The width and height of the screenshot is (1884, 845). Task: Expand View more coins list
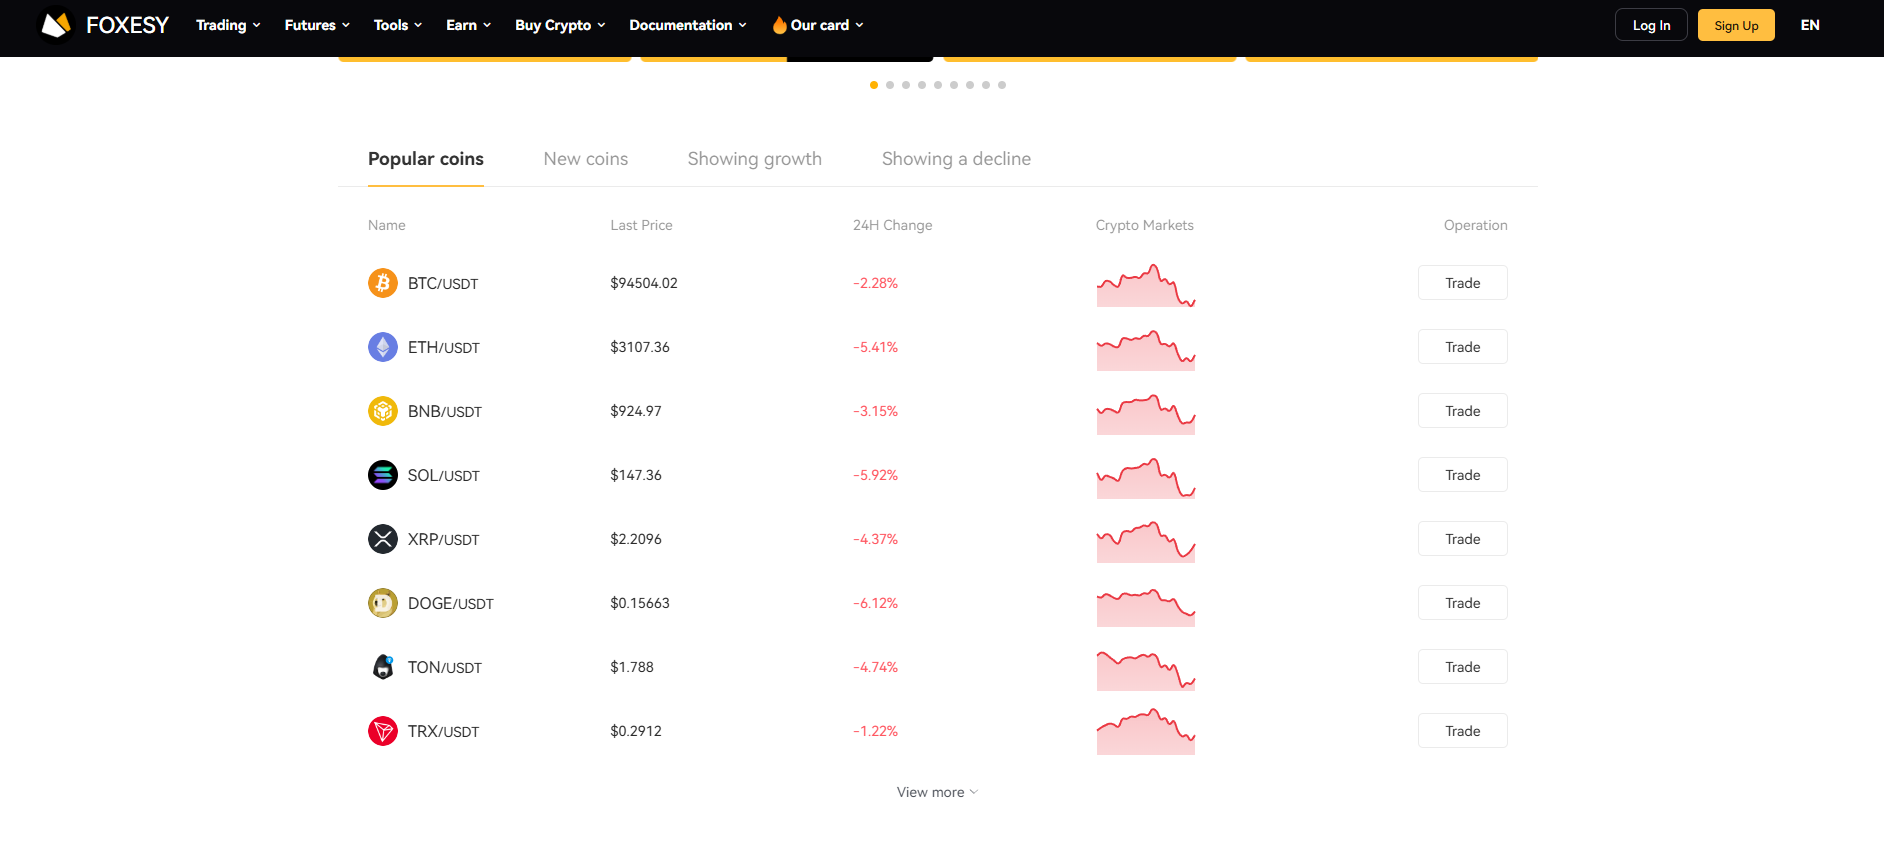tap(937, 792)
